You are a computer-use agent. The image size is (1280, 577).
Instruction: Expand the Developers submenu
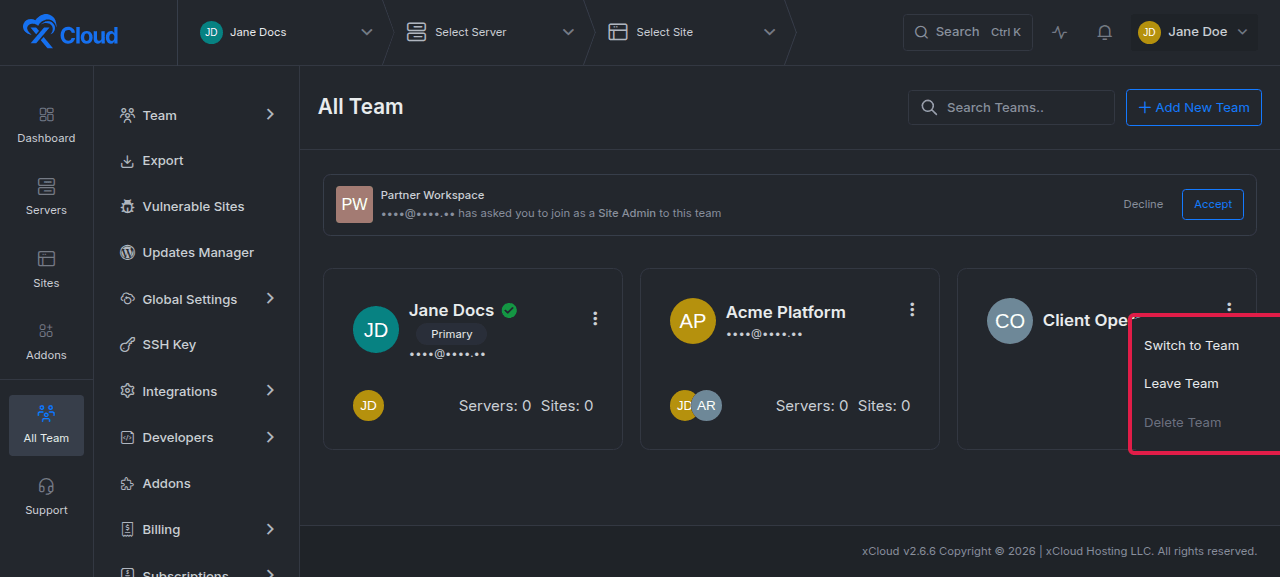pyautogui.click(x=270, y=437)
